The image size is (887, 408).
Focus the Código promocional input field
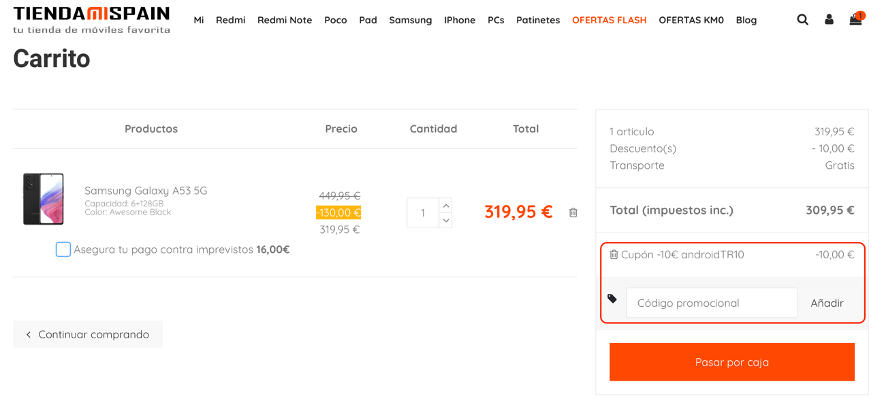(712, 303)
